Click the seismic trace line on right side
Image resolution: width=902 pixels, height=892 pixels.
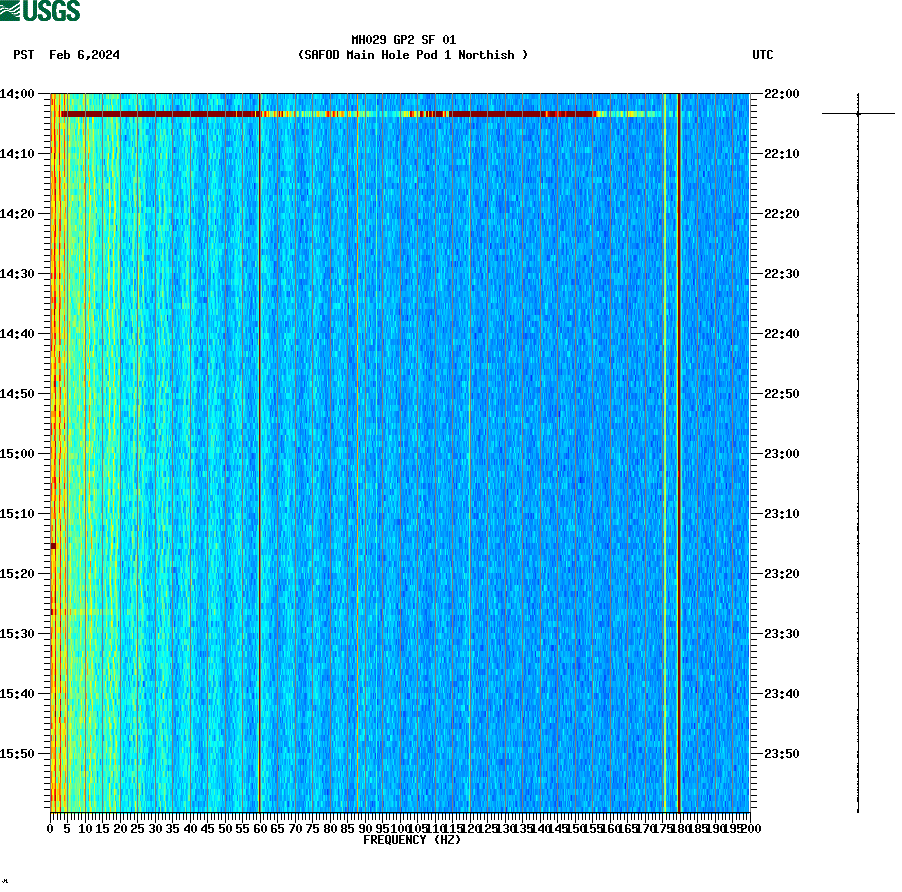[858, 450]
